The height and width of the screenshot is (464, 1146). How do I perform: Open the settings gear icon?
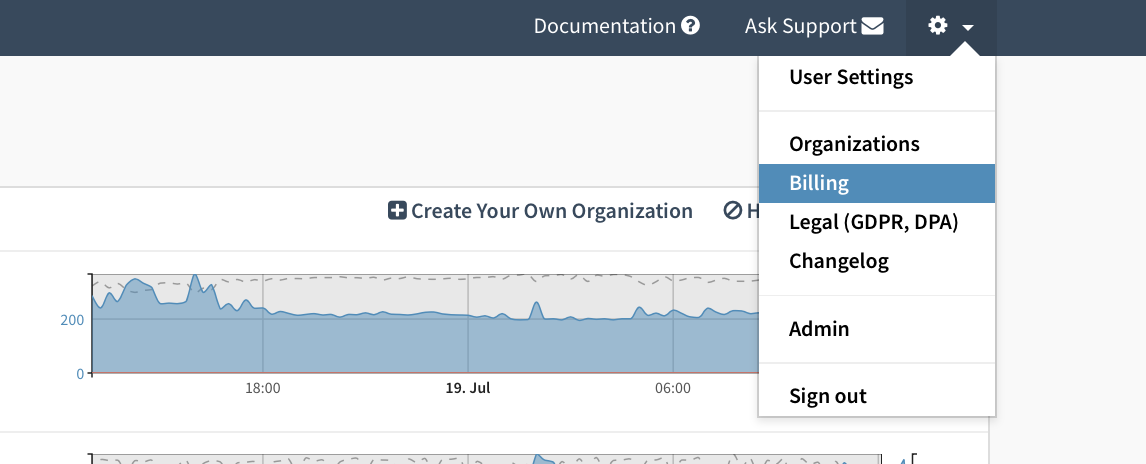pyautogui.click(x=938, y=26)
